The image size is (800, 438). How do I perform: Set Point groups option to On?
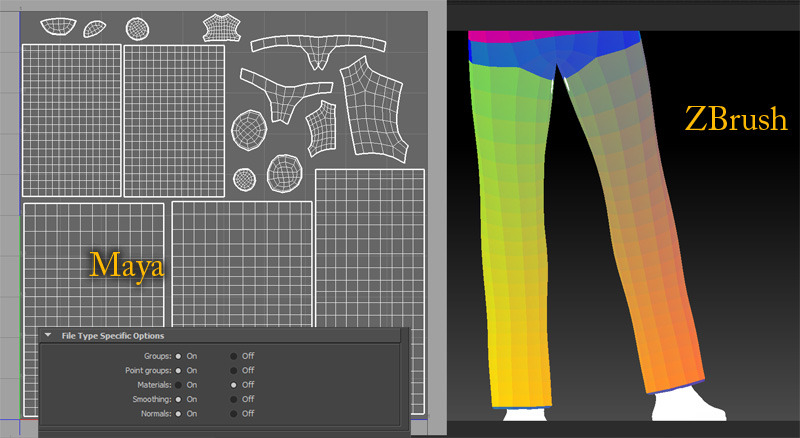[x=178, y=370]
